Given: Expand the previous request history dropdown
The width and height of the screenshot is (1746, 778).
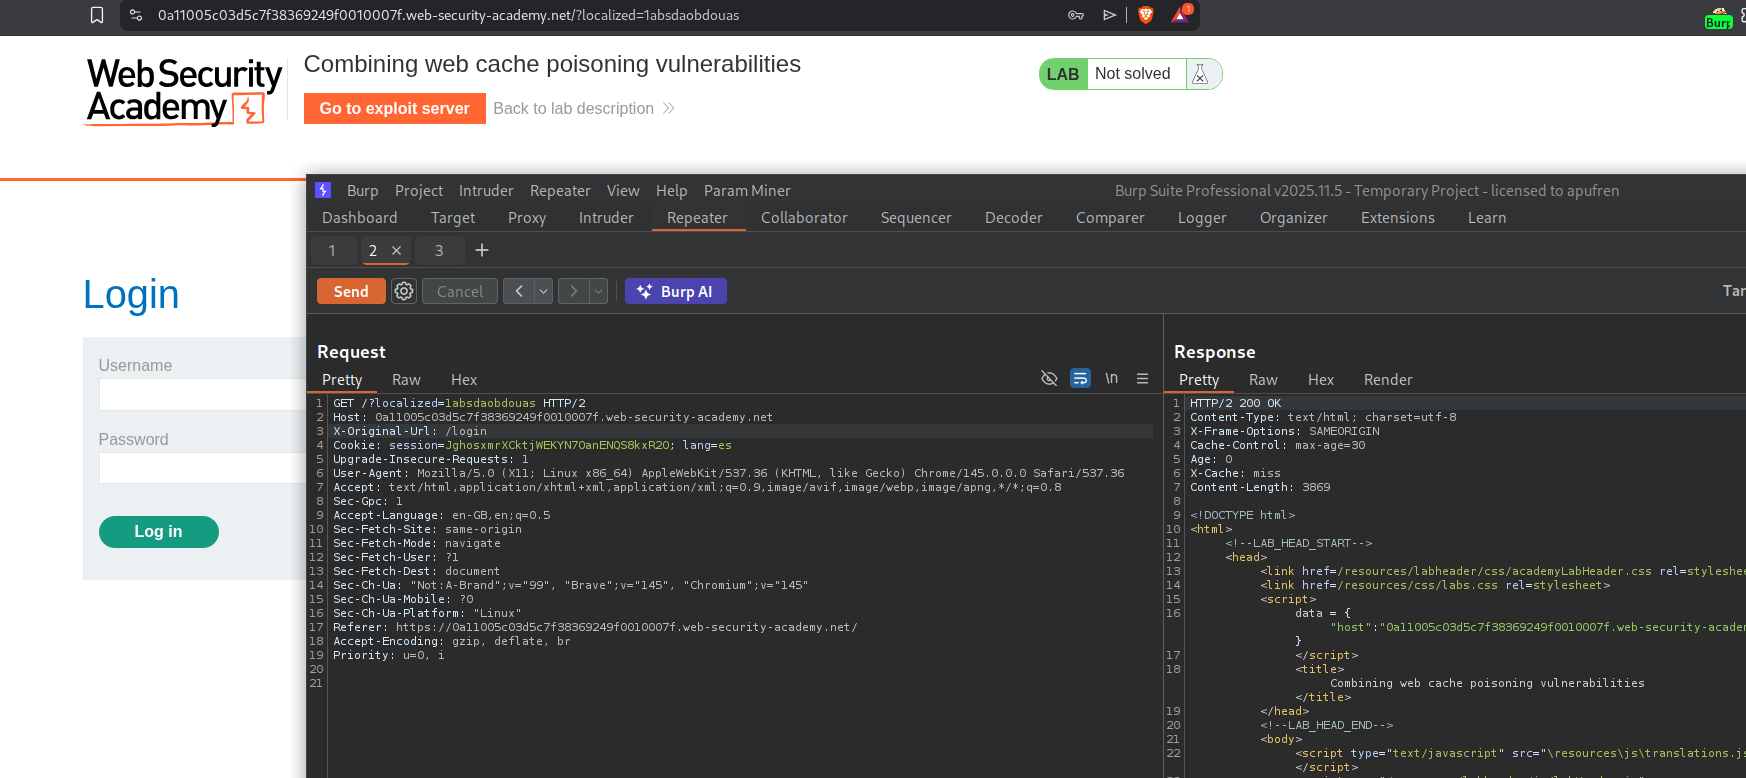Looking at the screenshot, I should point(543,291).
